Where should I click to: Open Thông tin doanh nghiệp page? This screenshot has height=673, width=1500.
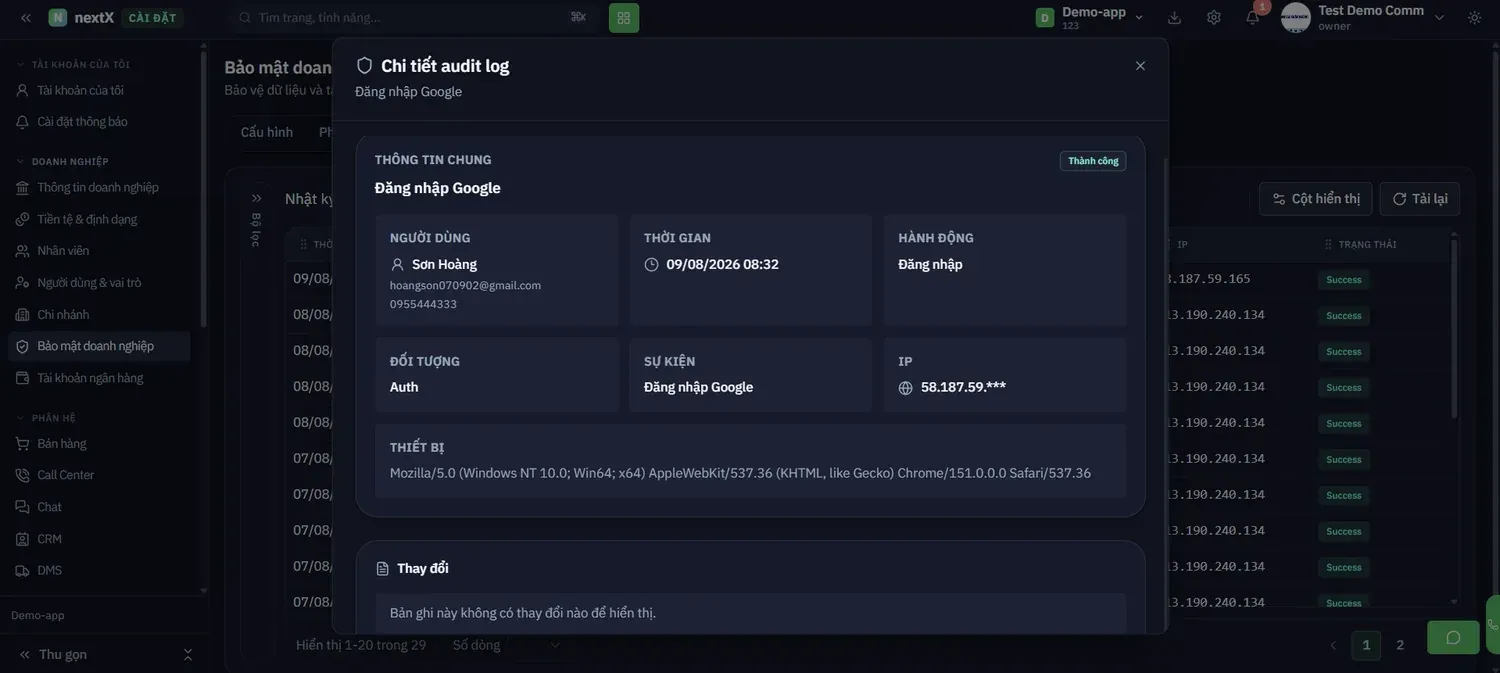[99, 187]
